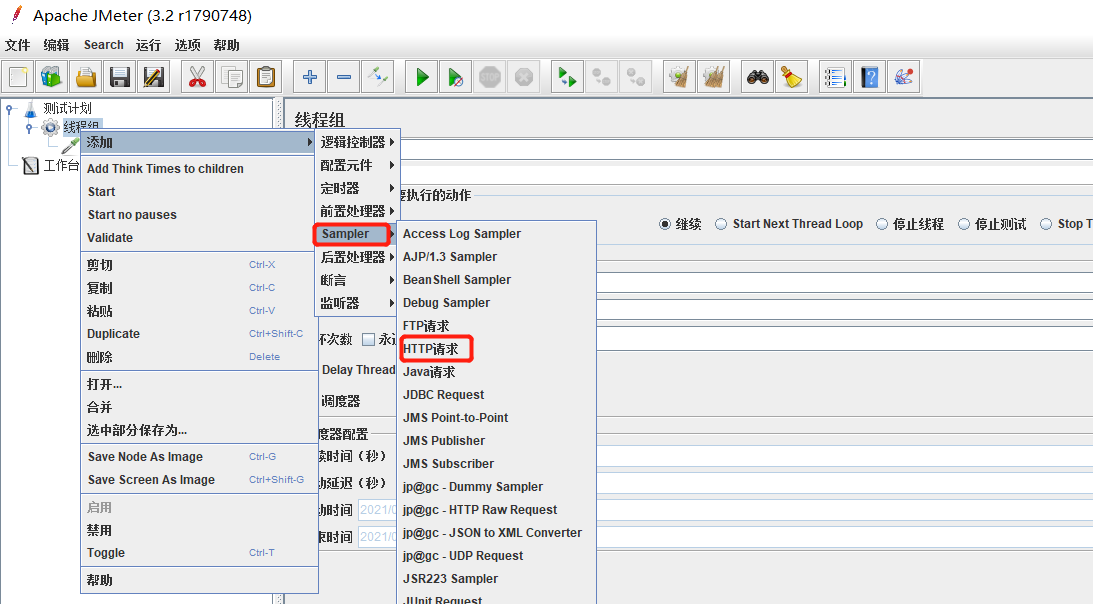Click Duplicate in context menu

tap(198, 334)
